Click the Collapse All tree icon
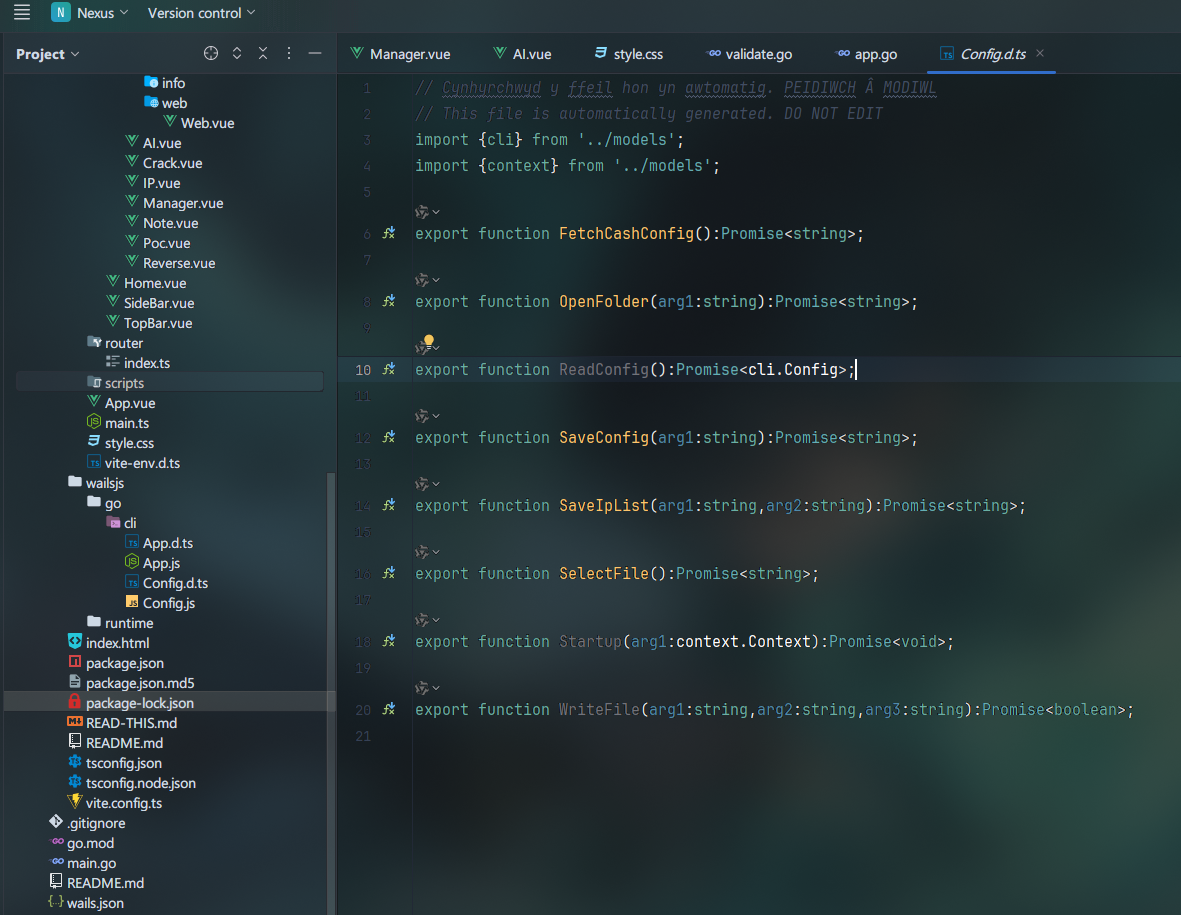1181x915 pixels. coord(263,53)
